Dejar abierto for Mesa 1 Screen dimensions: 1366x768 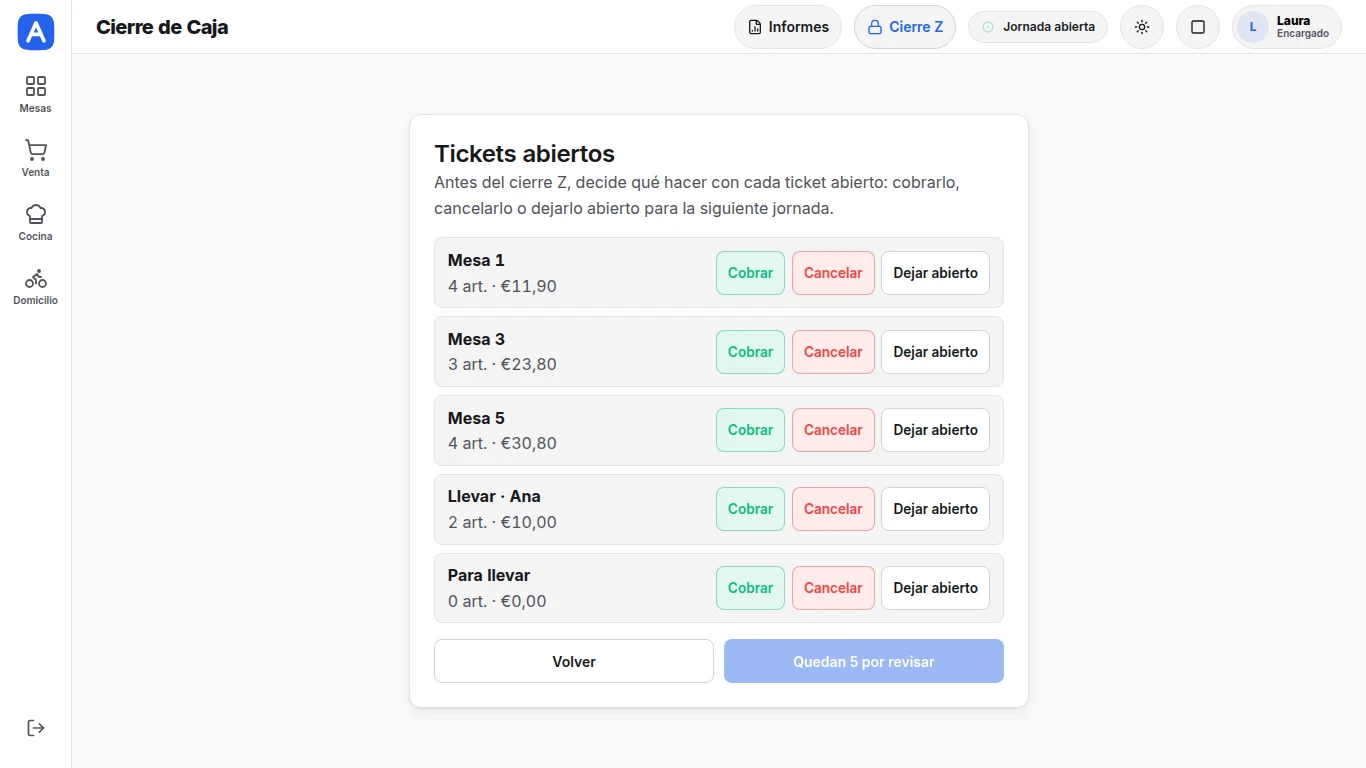[935, 273]
